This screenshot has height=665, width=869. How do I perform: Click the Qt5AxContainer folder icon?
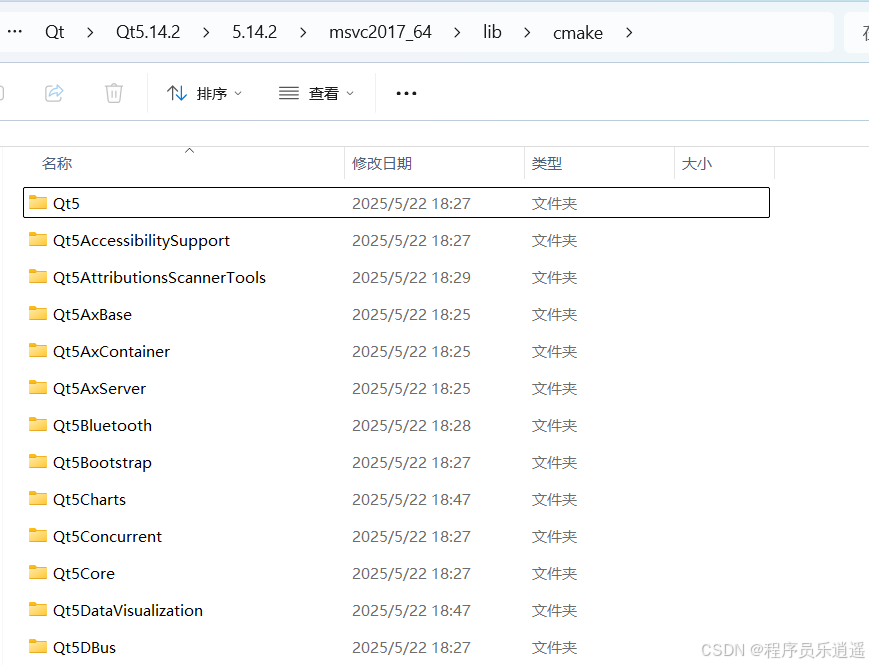click(38, 351)
